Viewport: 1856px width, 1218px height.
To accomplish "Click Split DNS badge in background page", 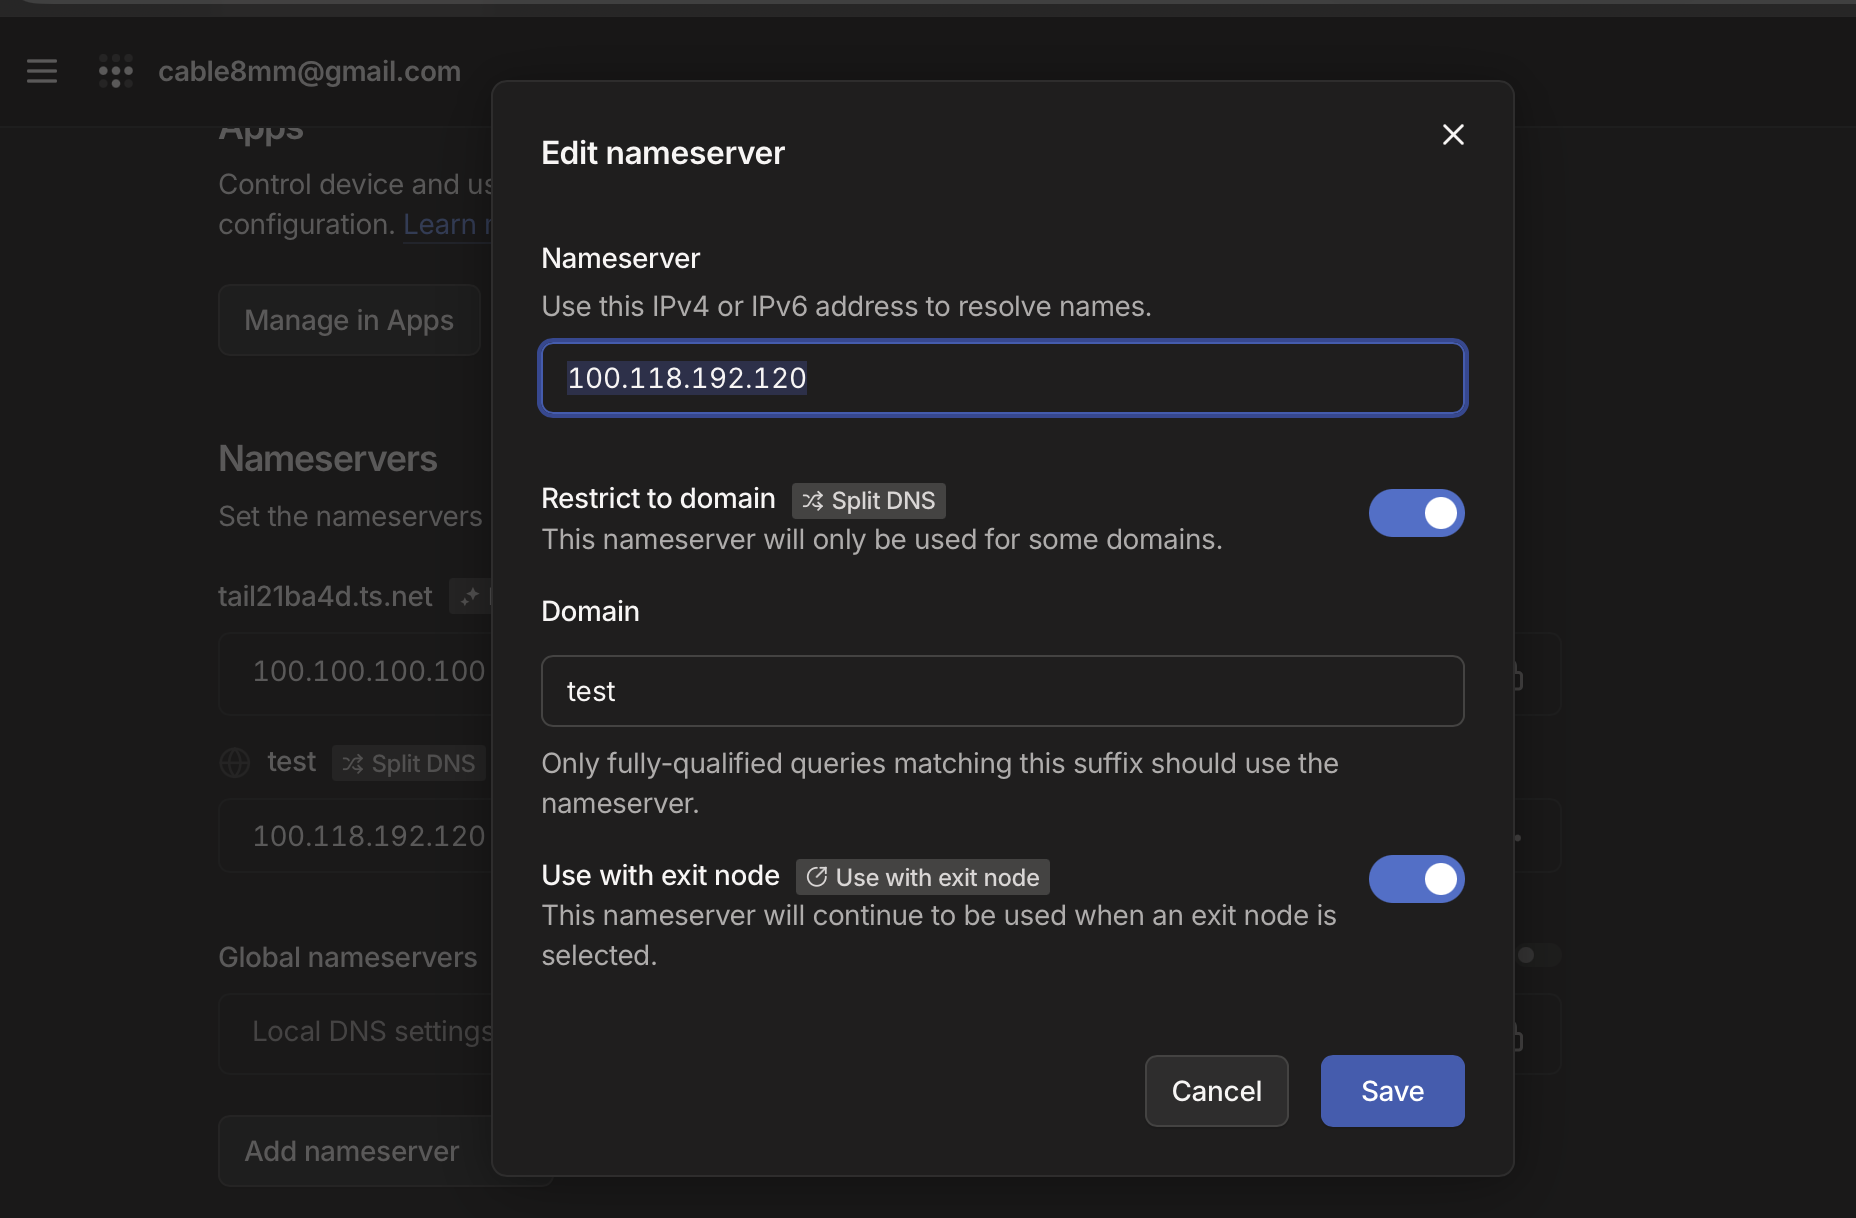I will click(409, 763).
